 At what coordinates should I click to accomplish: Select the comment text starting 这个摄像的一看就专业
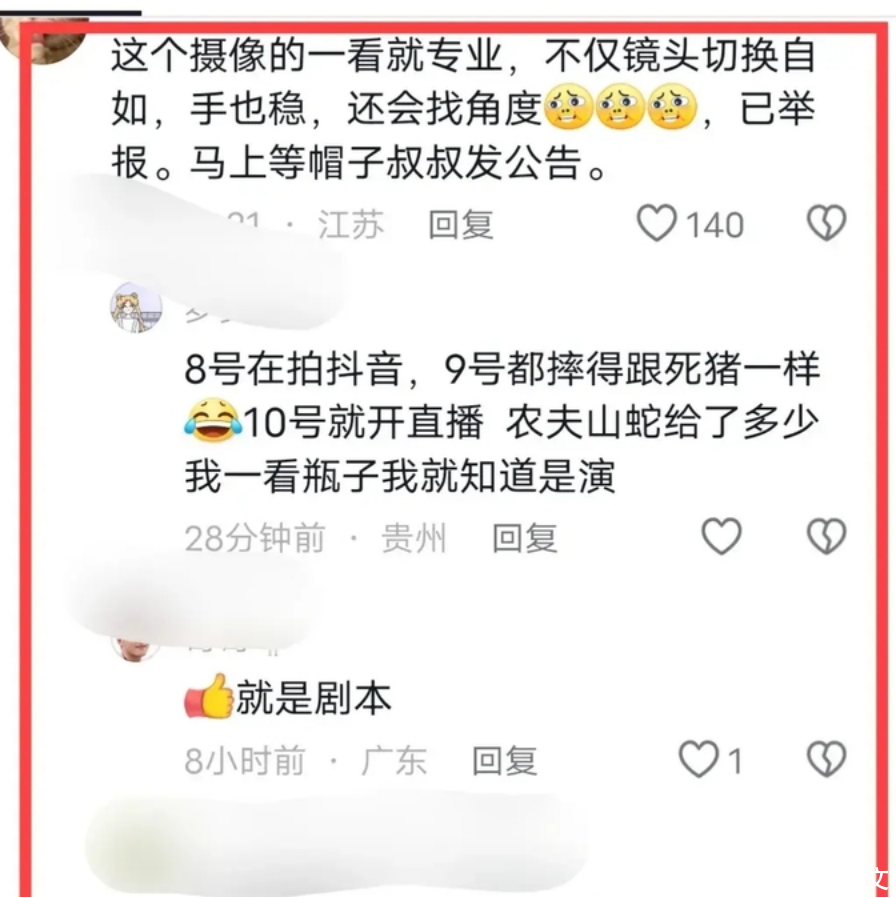(464, 109)
